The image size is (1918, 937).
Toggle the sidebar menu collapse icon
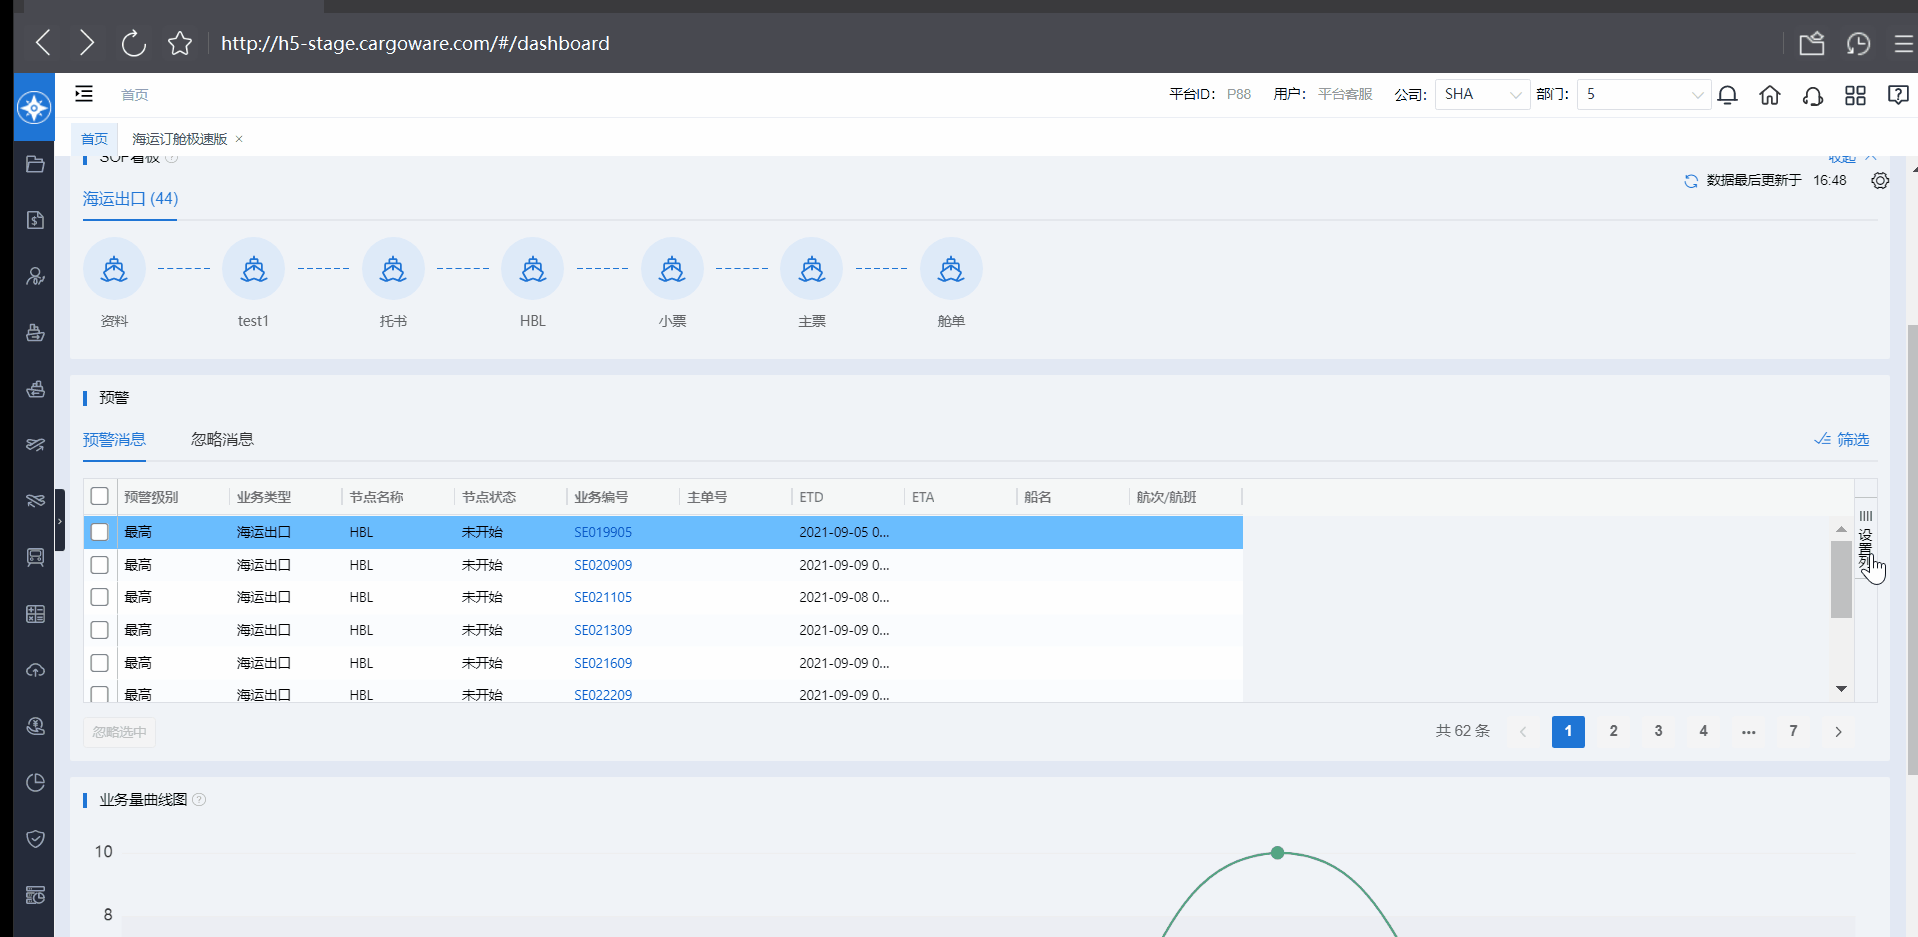pos(84,94)
